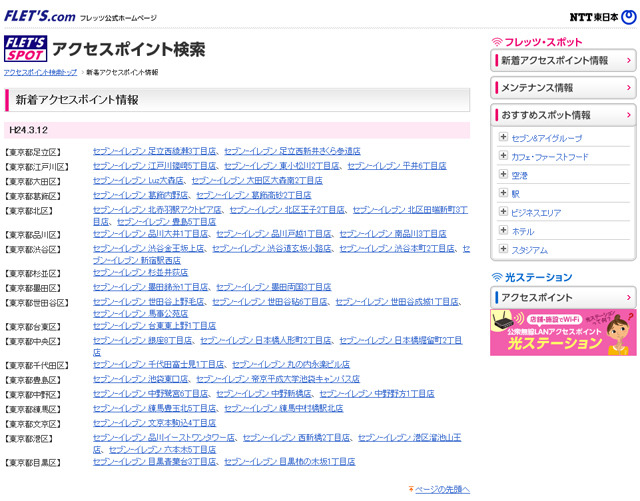This screenshot has width=640, height=501.
Task: Open セブン-イレブン 中野野方1丁目店 link
Action: [377, 394]
